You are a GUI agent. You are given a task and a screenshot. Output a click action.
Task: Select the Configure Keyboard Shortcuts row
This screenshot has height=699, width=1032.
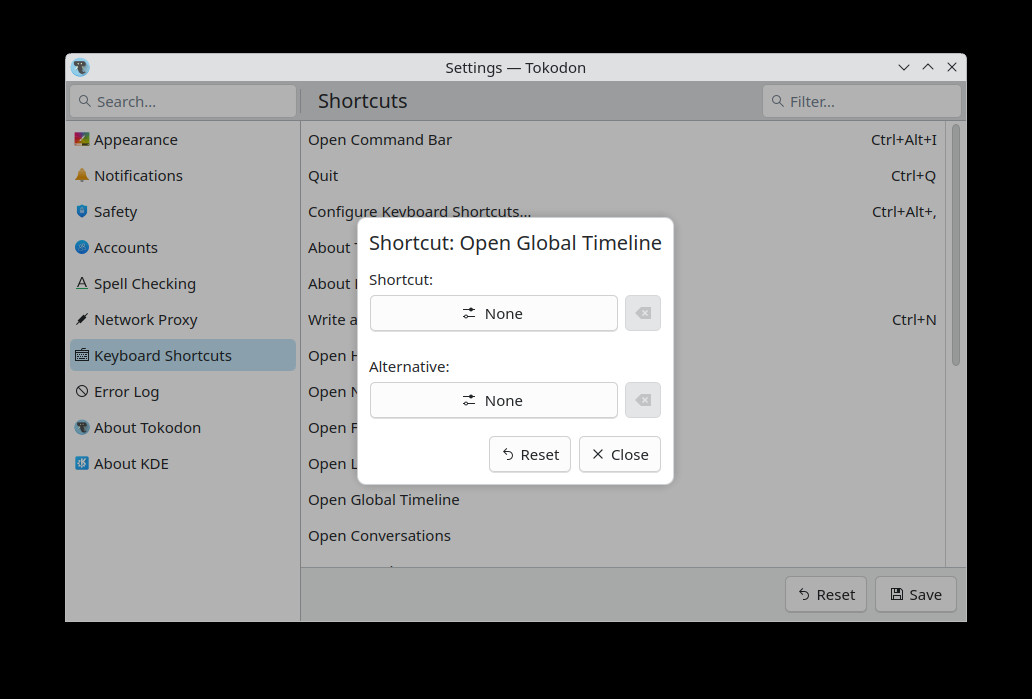click(x=623, y=211)
